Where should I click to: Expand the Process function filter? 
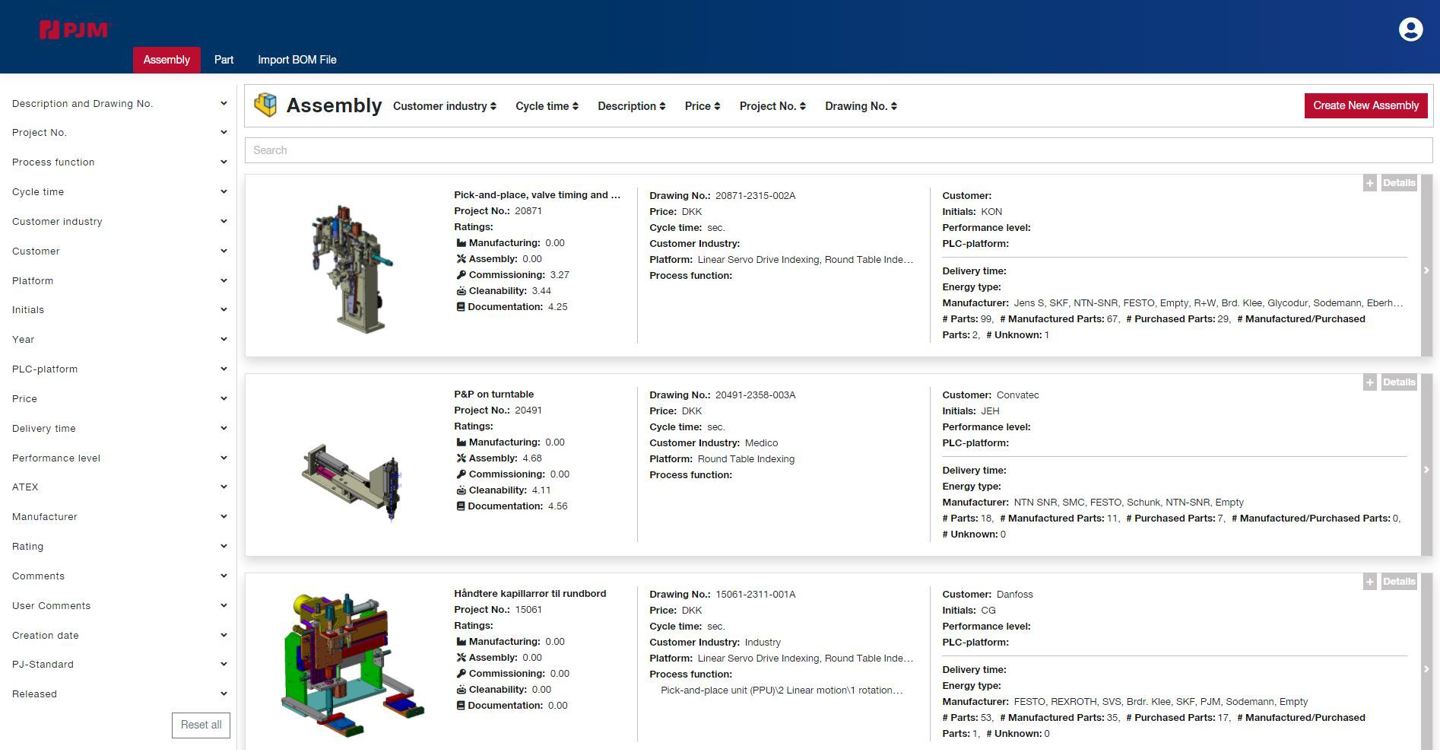coord(119,162)
